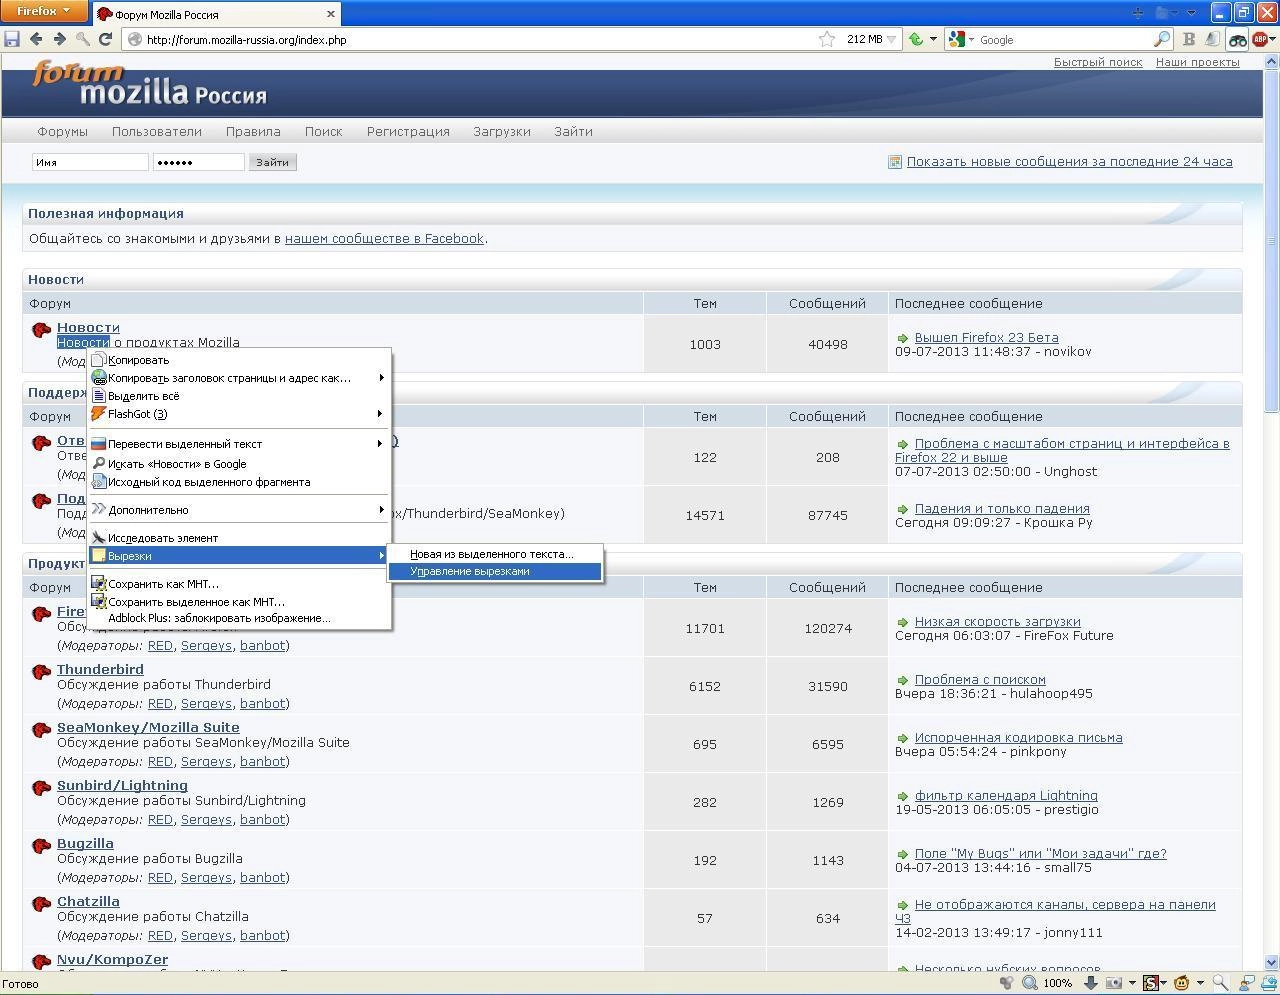The height and width of the screenshot is (995, 1280).
Task: Open the Форумы navigation item
Action: point(62,131)
